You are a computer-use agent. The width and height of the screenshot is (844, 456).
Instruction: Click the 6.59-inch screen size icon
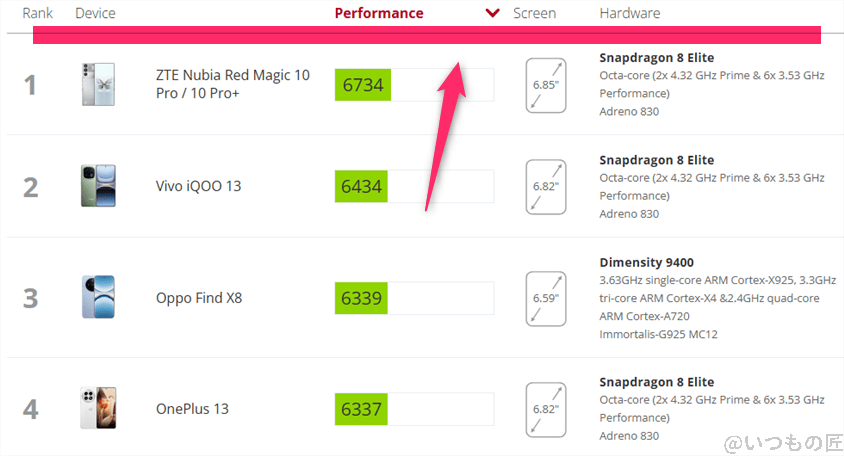coord(546,297)
